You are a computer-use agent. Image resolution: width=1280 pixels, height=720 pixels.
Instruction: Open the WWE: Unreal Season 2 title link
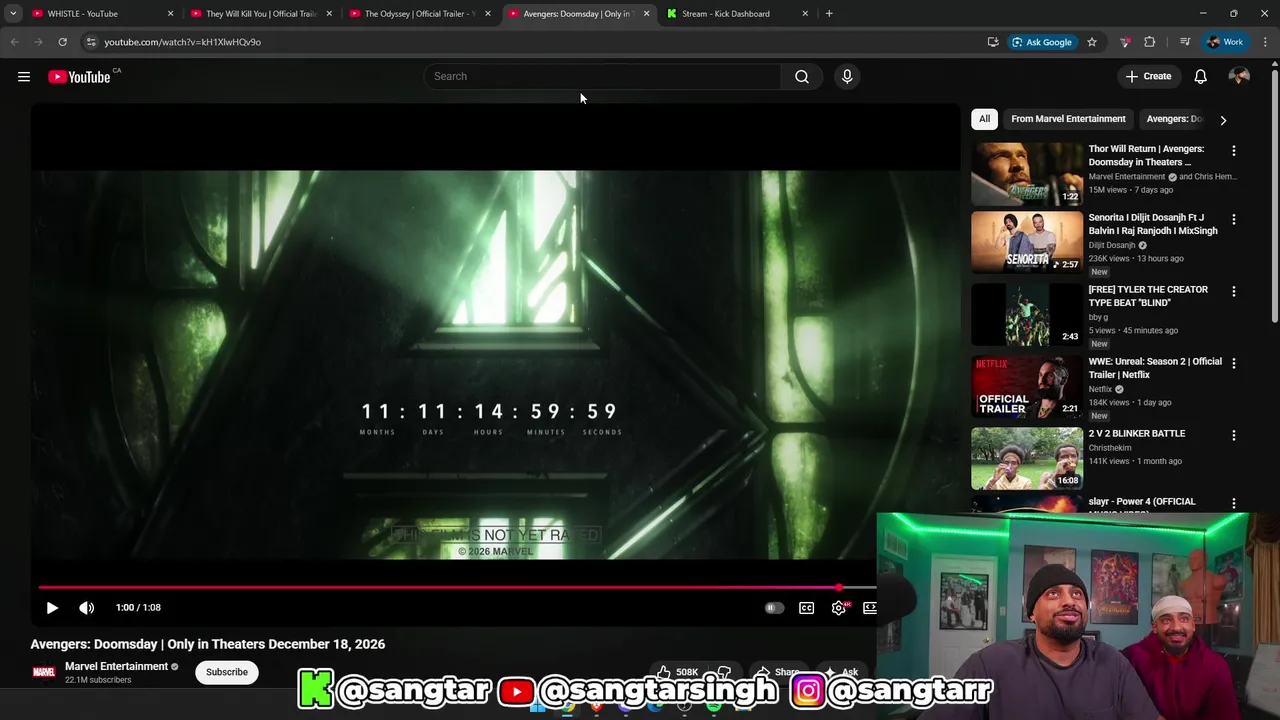(1155, 368)
